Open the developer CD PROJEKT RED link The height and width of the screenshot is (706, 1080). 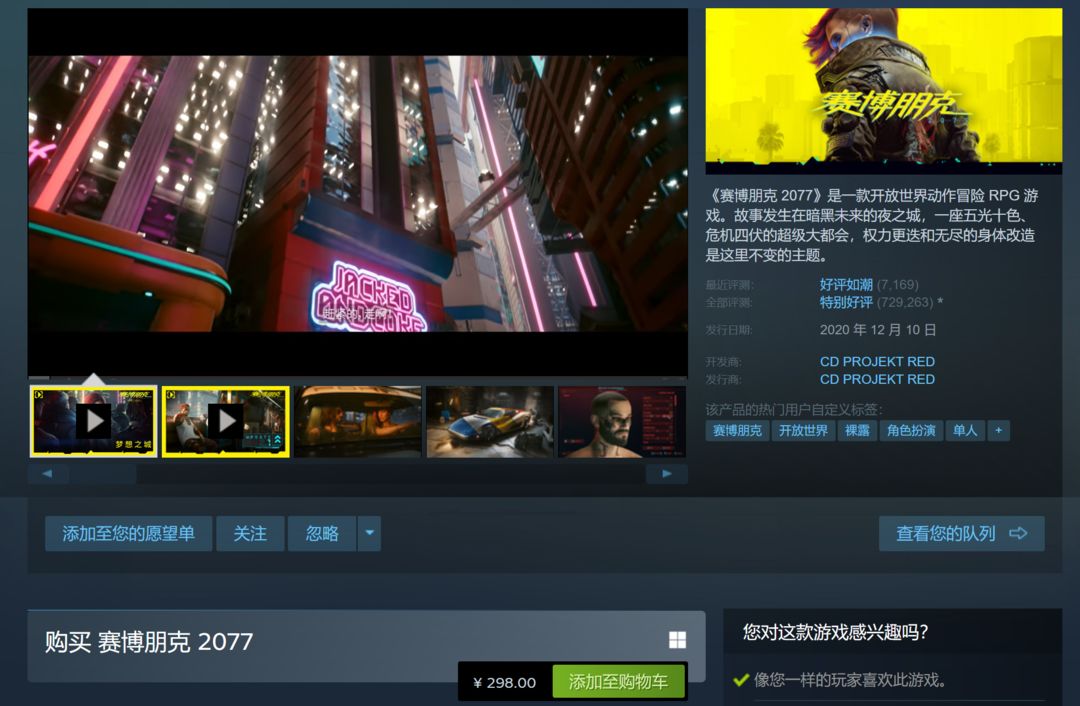(877, 362)
